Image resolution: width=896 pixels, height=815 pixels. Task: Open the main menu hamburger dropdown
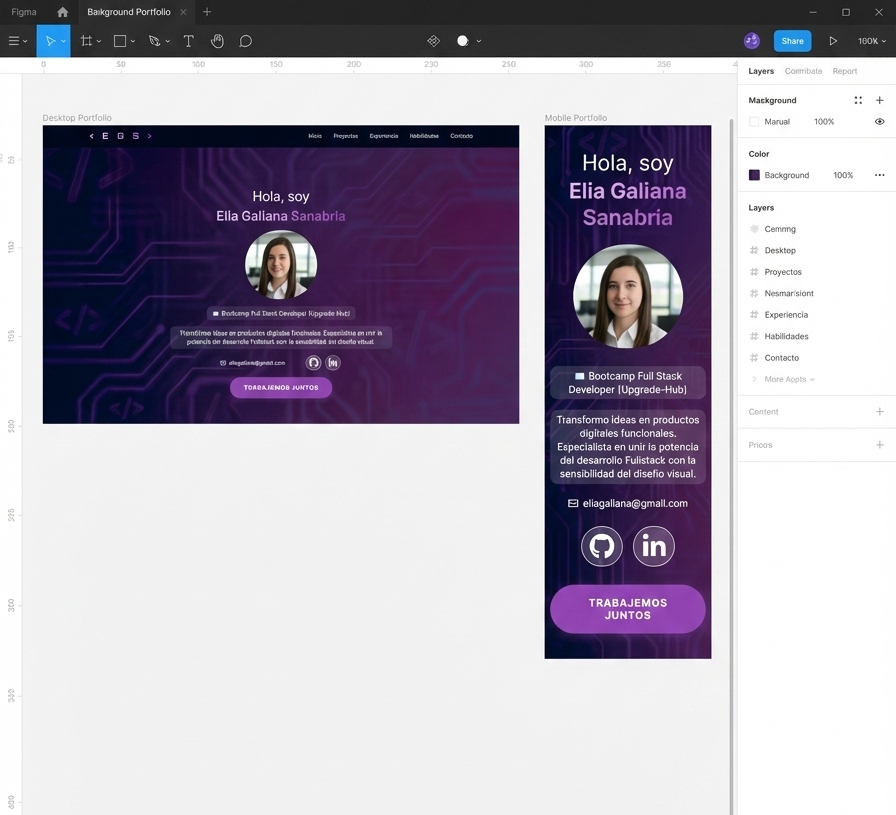point(17,41)
